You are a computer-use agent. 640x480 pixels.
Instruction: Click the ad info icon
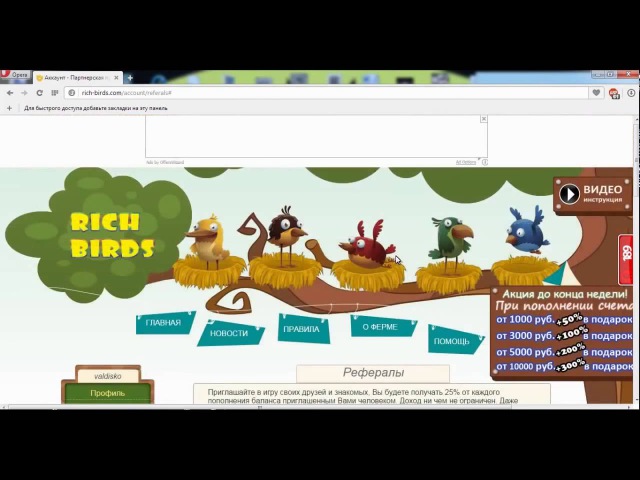tap(485, 162)
